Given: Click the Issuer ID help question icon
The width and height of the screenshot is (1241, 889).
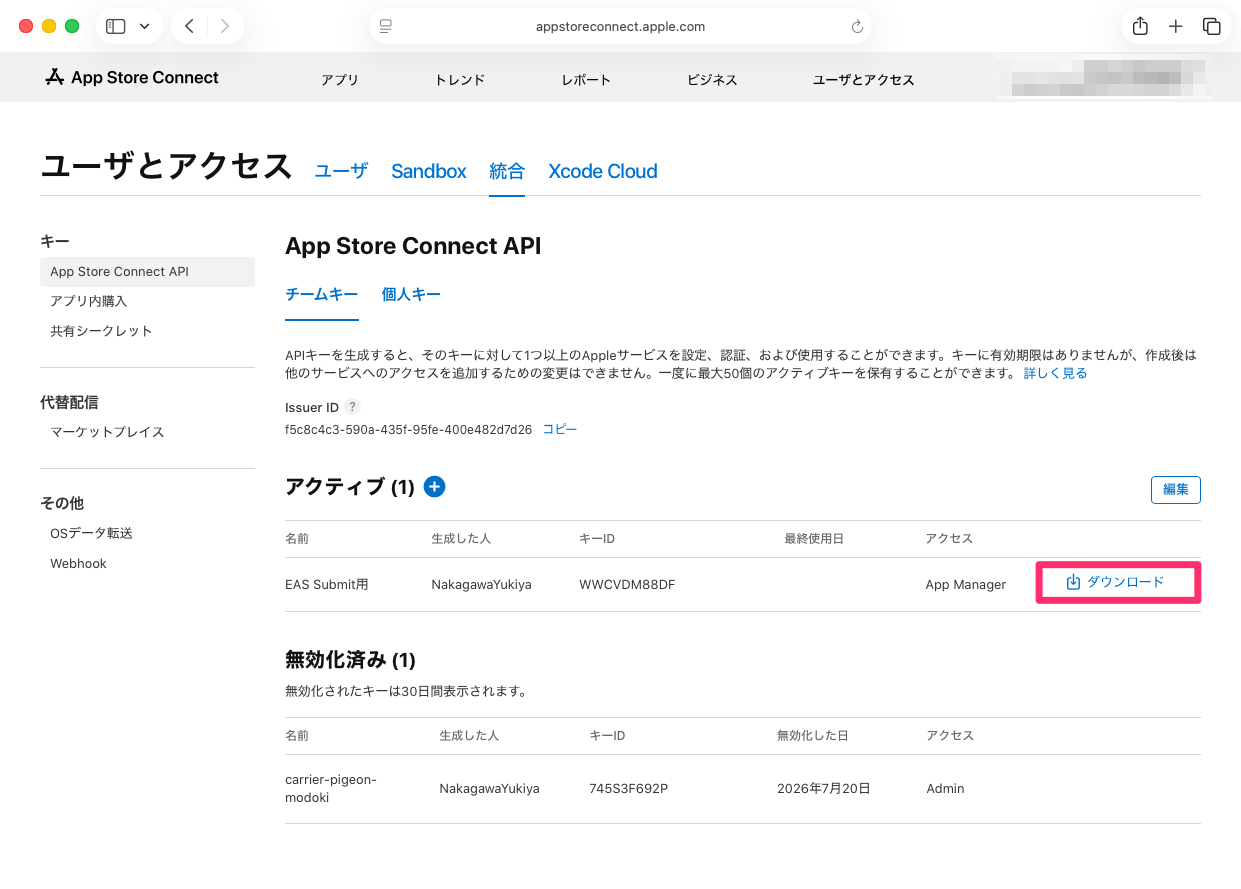Looking at the screenshot, I should 352,407.
